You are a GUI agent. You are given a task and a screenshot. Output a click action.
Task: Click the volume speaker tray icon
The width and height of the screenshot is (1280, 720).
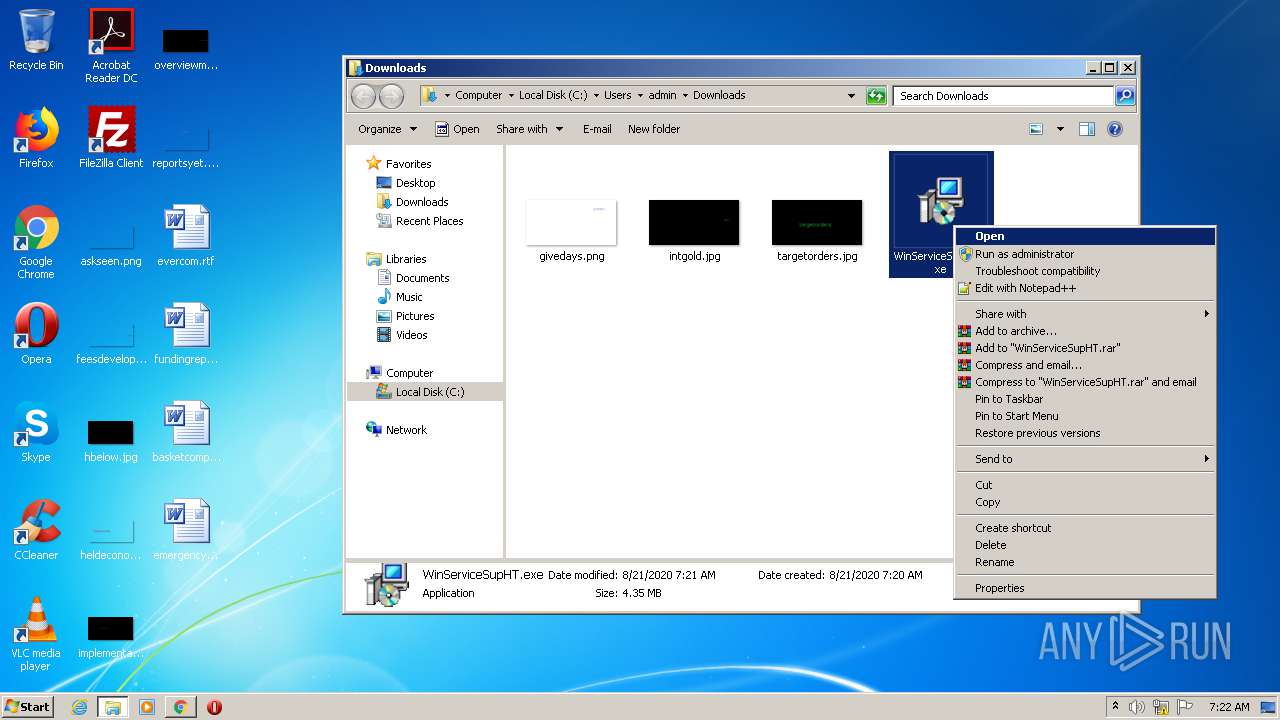pos(1136,707)
